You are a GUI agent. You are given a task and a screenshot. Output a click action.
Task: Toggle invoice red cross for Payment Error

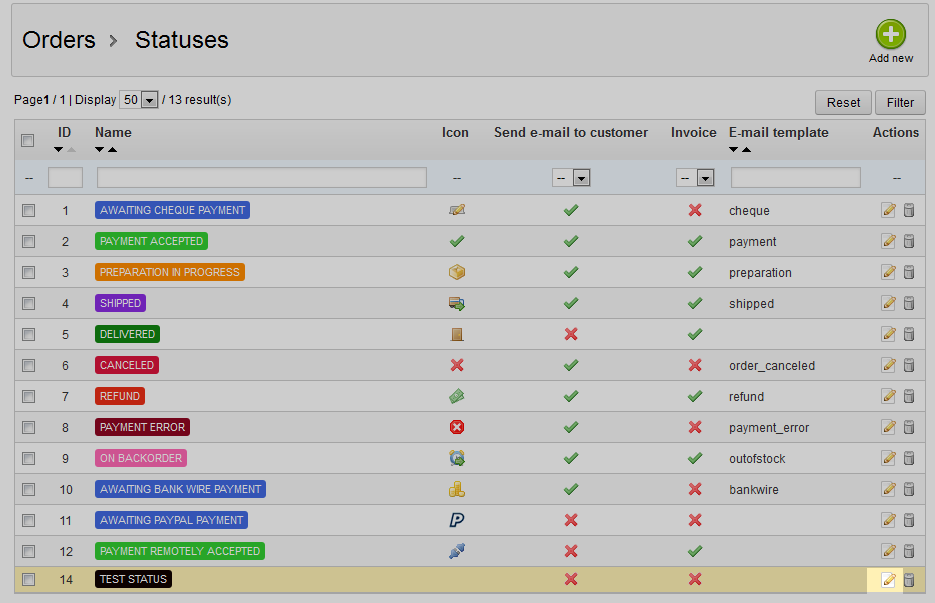point(694,427)
